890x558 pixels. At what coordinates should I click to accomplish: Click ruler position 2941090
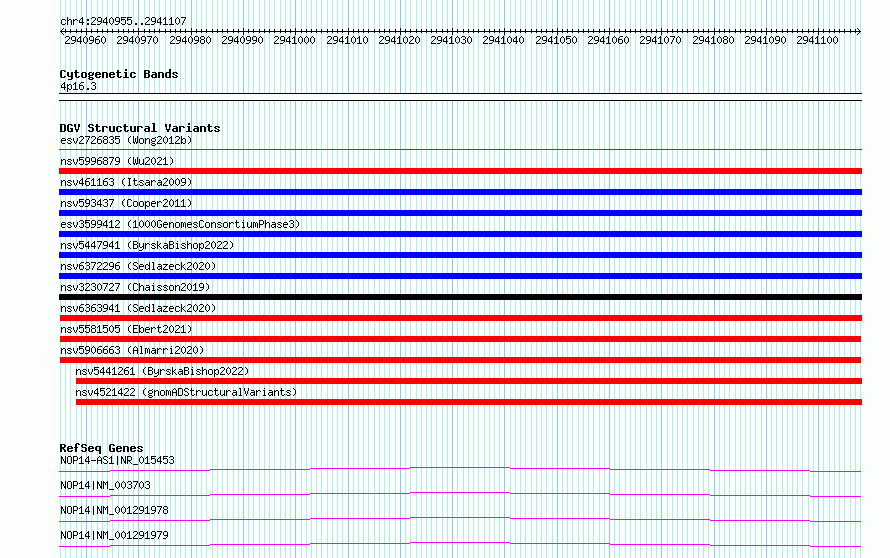[x=766, y=40]
